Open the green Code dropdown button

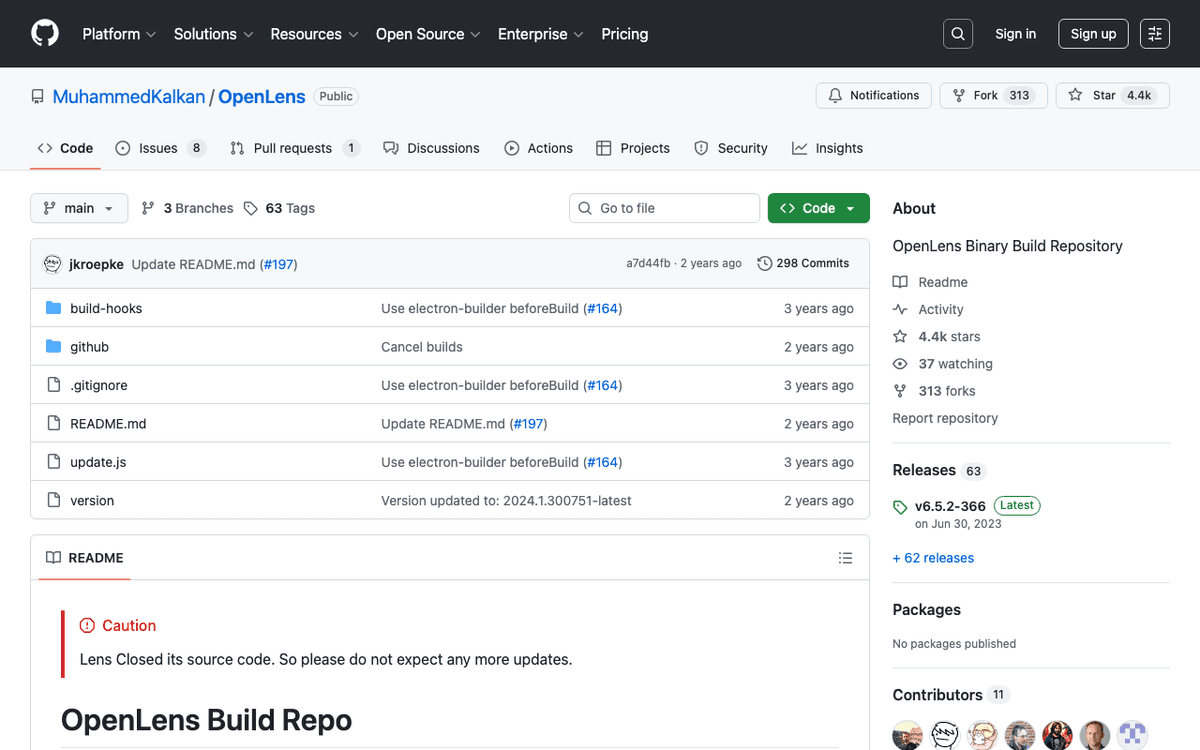[819, 208]
